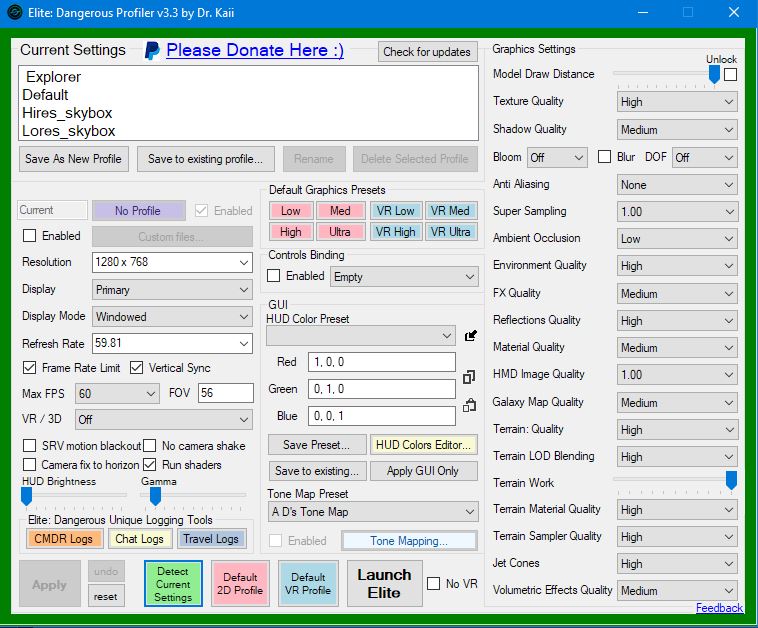Open Volumetric Effects Quality dropdown
758x628 pixels.
click(x=677, y=591)
